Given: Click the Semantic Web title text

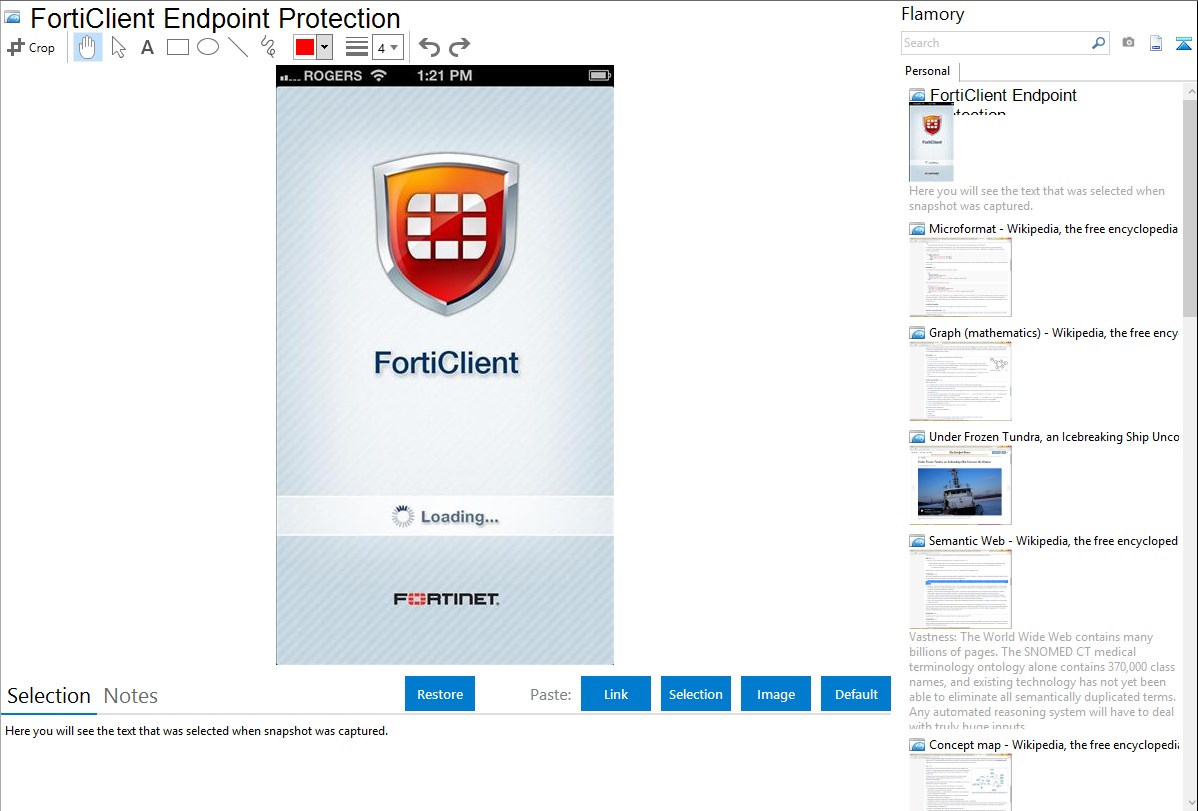Looking at the screenshot, I should (x=1053, y=540).
